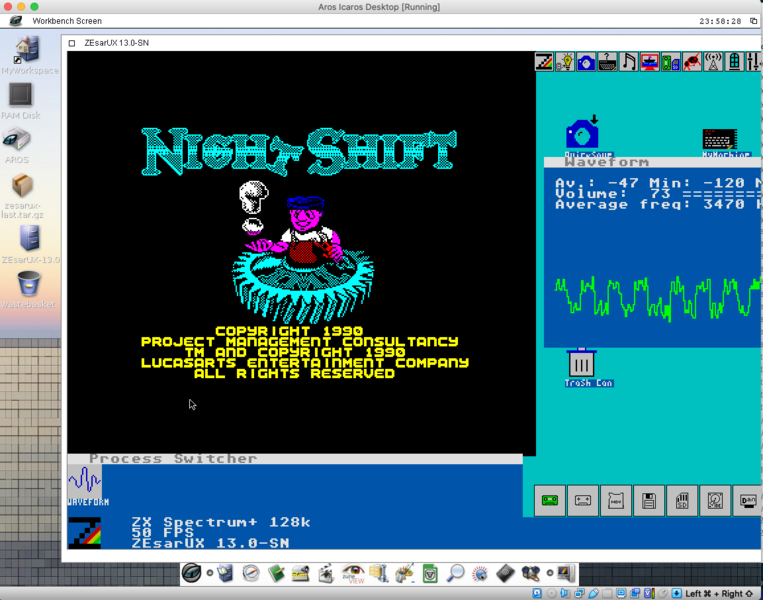The width and height of the screenshot is (763, 600).
Task: Click the blue camera snapshot toolbar icon
Action: (586, 62)
